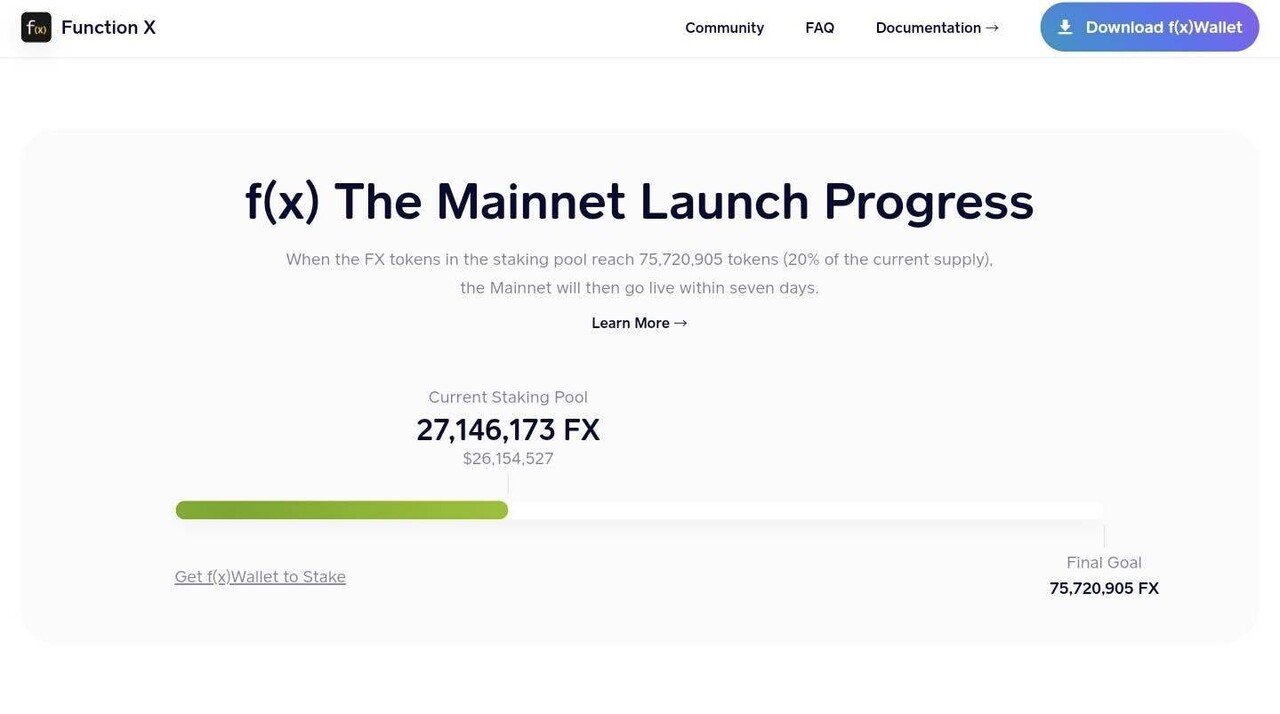Open the Community page
1280x714 pixels.
tap(724, 28)
